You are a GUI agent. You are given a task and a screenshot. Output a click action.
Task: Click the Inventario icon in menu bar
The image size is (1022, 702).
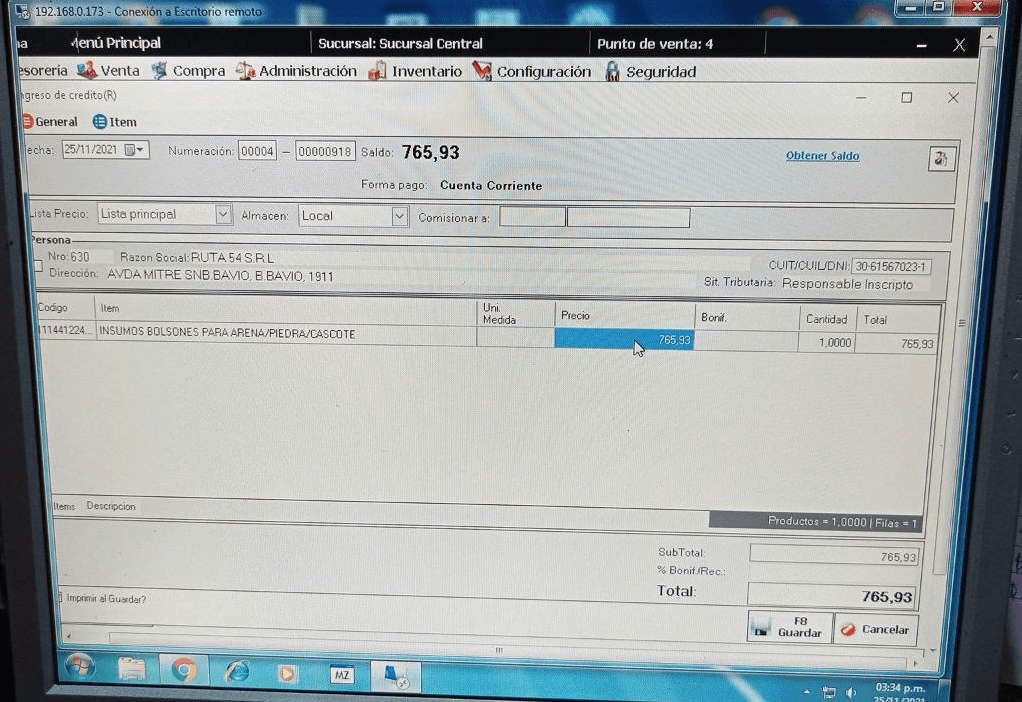(377, 72)
